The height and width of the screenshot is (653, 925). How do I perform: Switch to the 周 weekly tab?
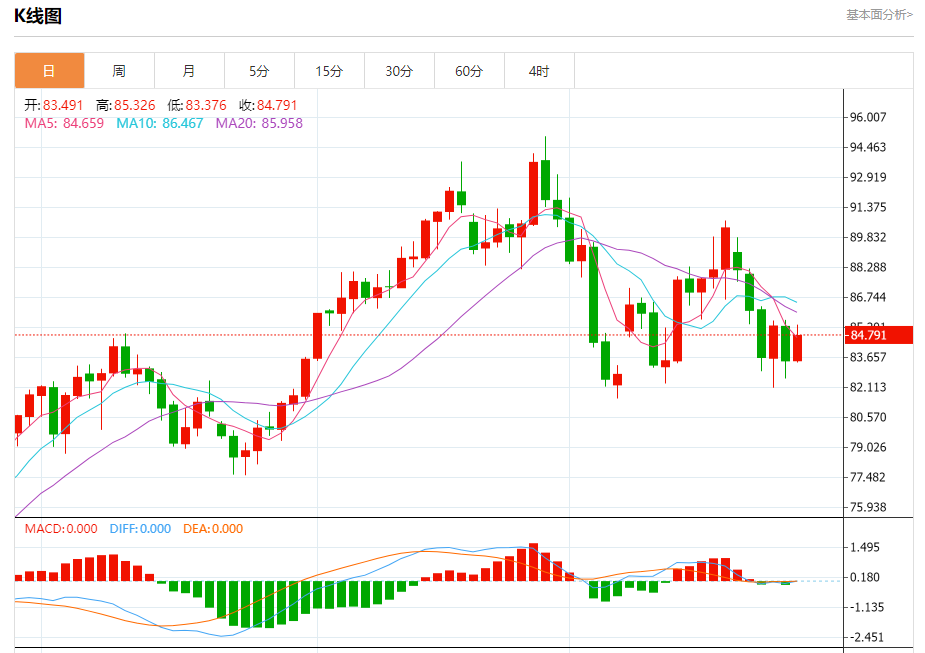(x=119, y=71)
